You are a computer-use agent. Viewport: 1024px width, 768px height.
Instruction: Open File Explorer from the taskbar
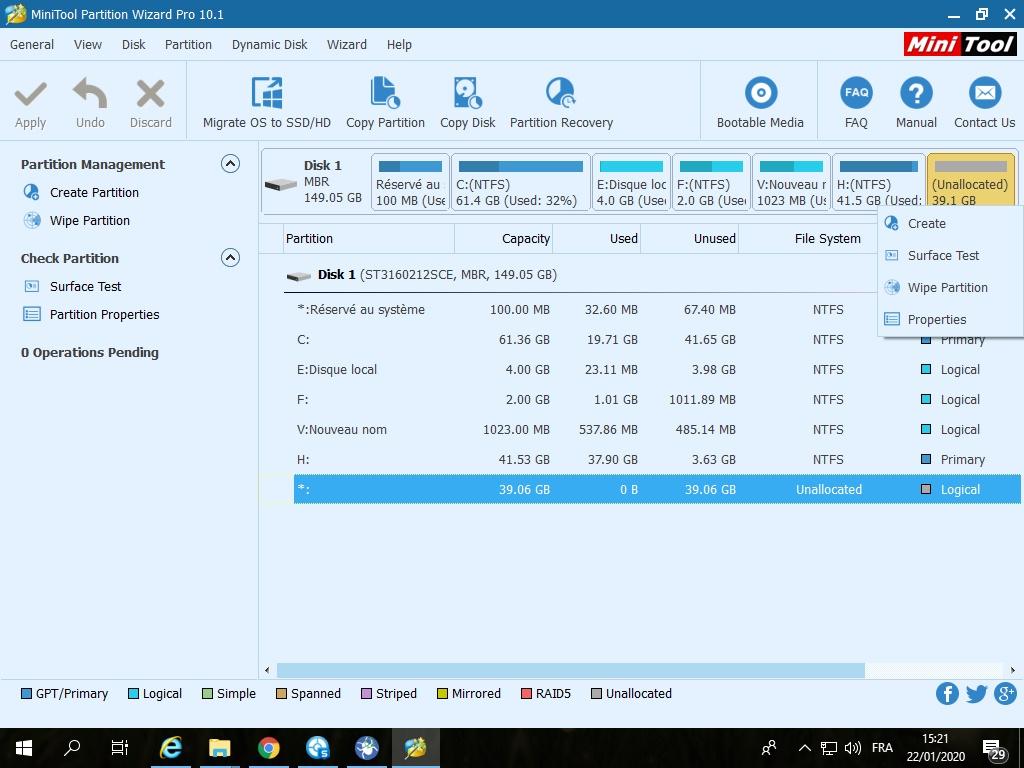point(219,748)
